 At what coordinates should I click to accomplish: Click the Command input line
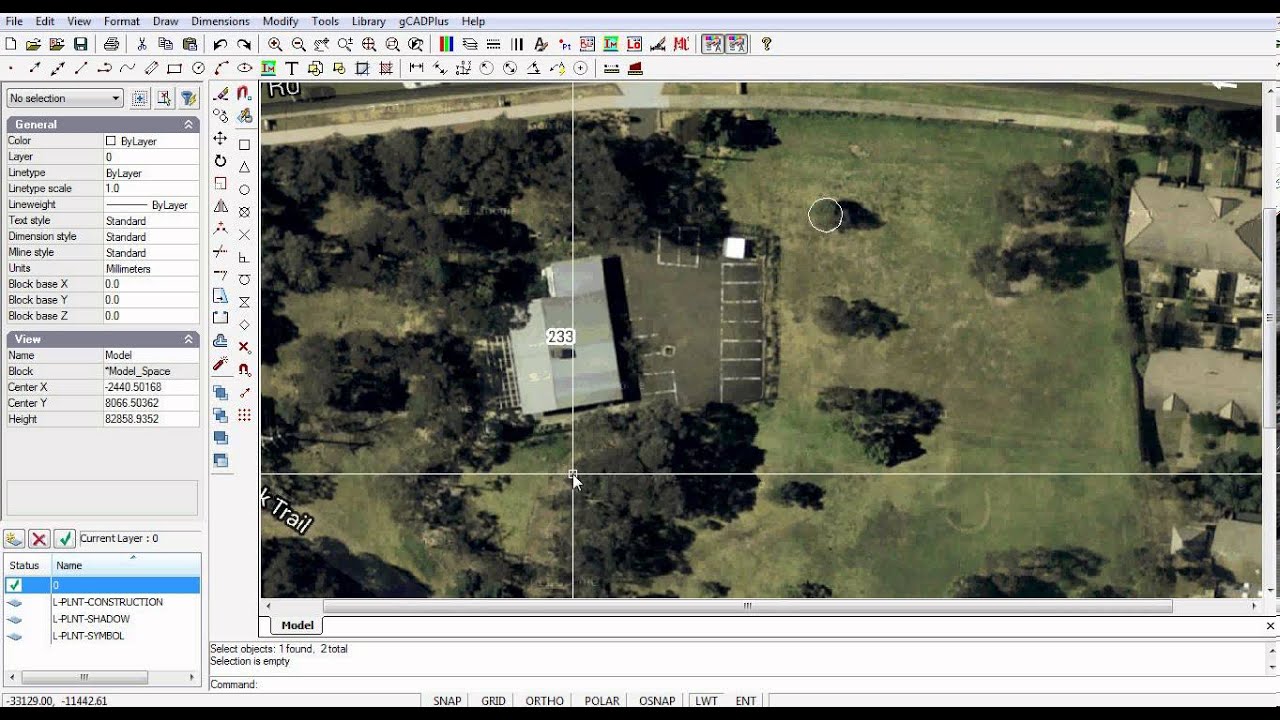point(740,684)
